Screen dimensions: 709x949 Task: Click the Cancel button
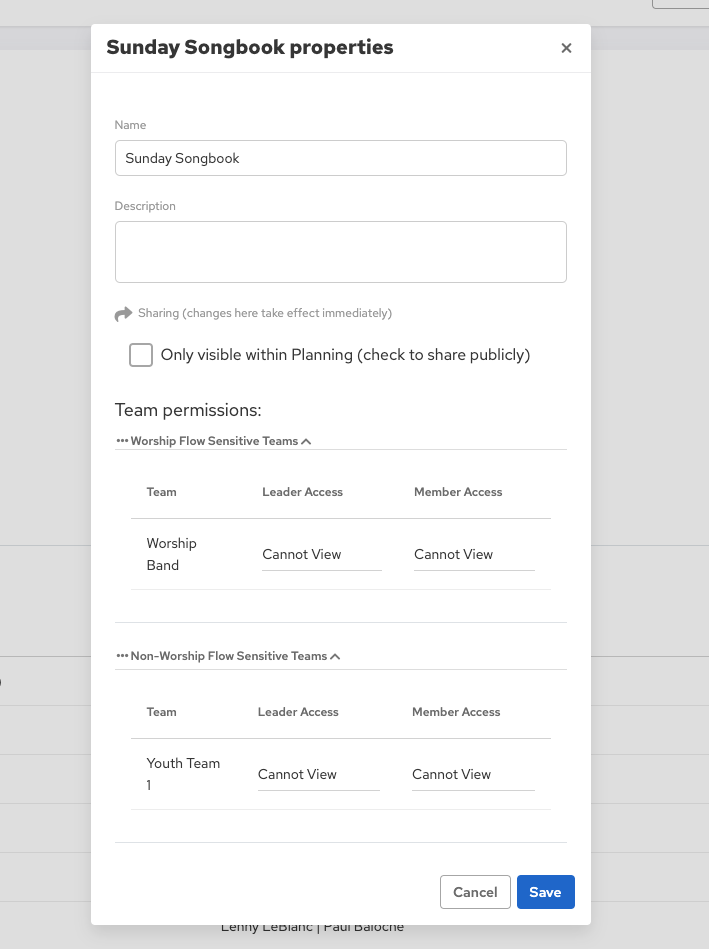475,892
